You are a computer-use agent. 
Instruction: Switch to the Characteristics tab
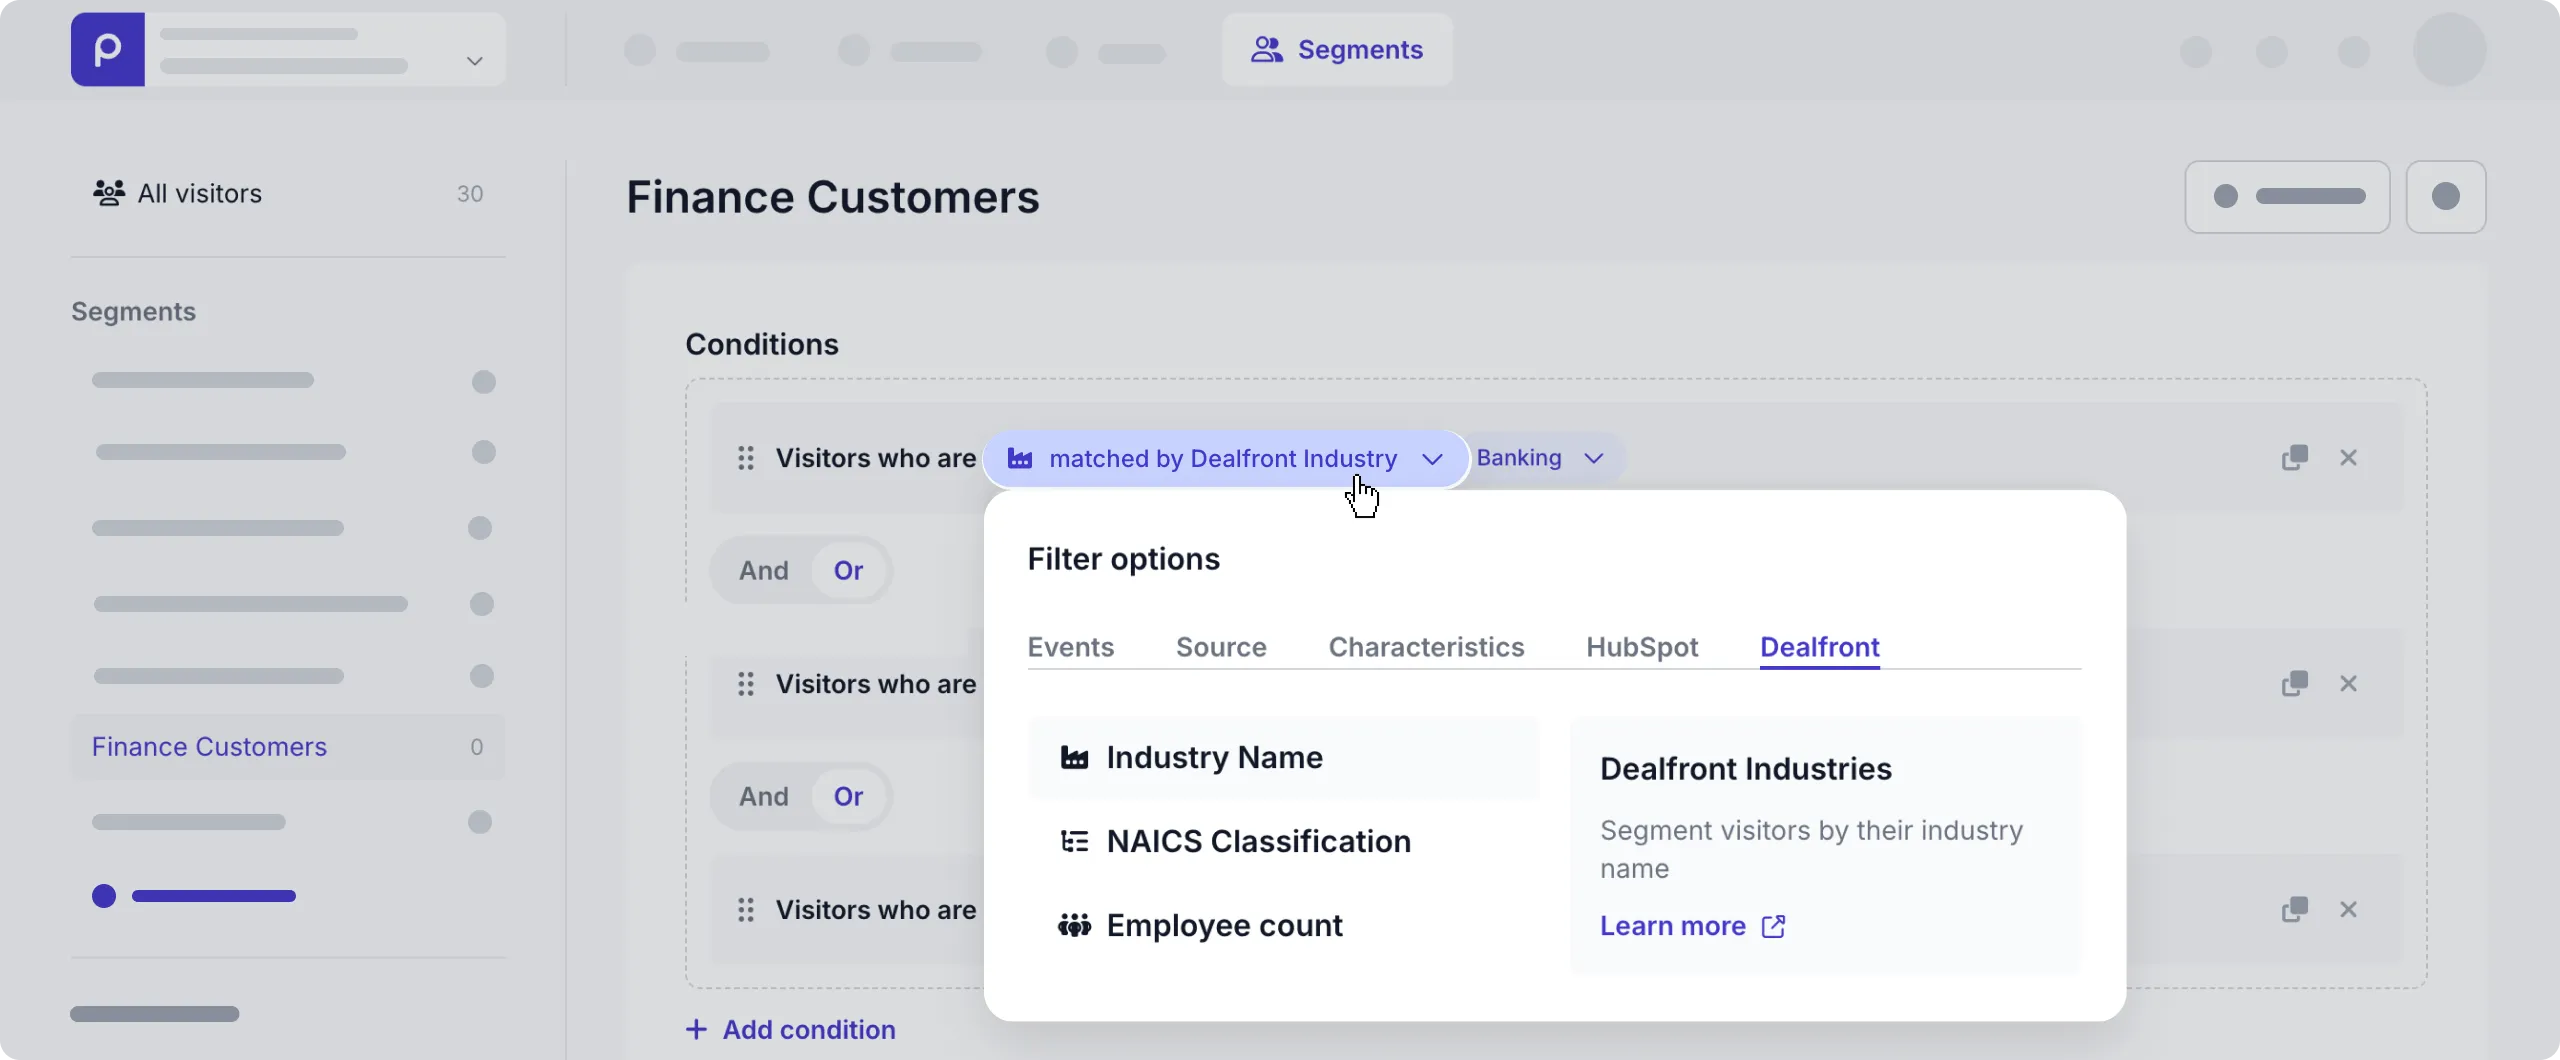pos(1426,647)
